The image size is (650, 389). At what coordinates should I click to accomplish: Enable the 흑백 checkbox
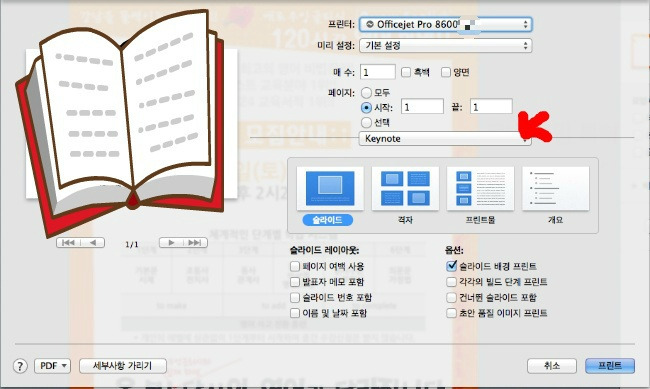(406, 72)
